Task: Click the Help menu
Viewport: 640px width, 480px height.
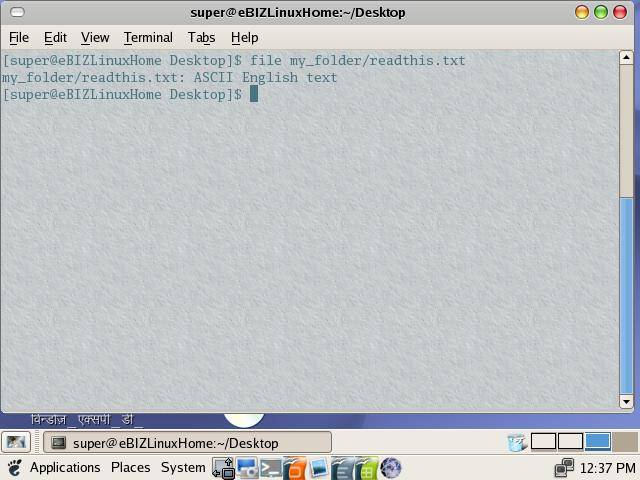Action: pyautogui.click(x=244, y=37)
